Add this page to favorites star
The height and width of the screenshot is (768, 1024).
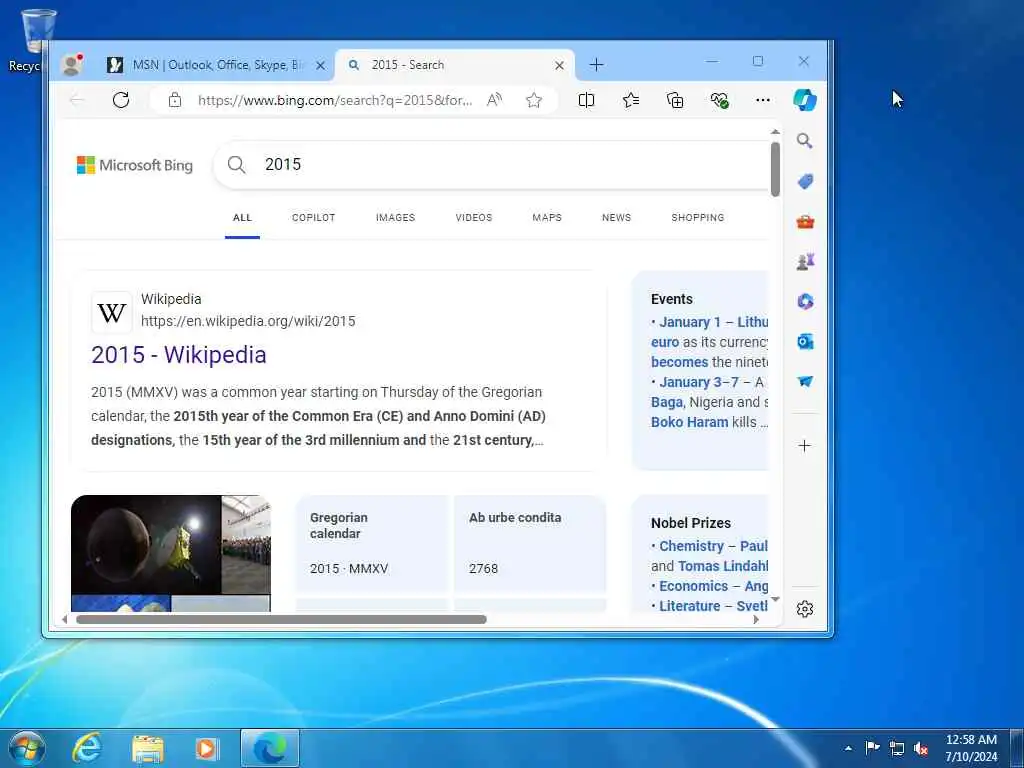pos(534,100)
